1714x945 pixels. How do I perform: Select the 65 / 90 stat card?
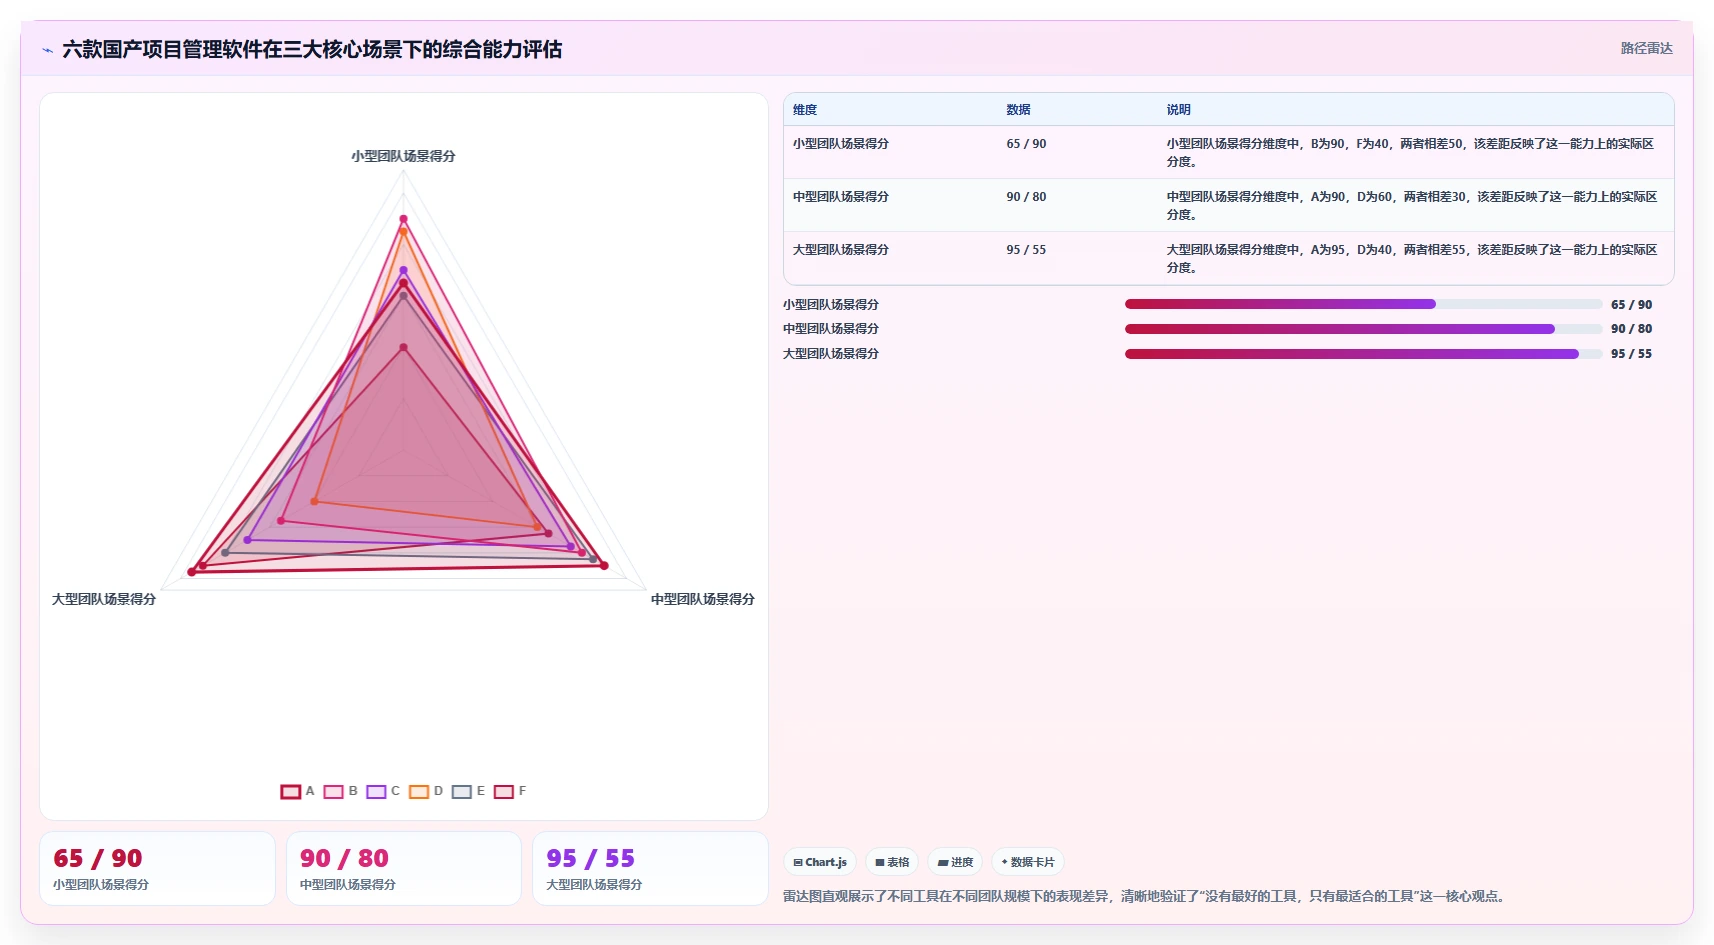pos(157,869)
